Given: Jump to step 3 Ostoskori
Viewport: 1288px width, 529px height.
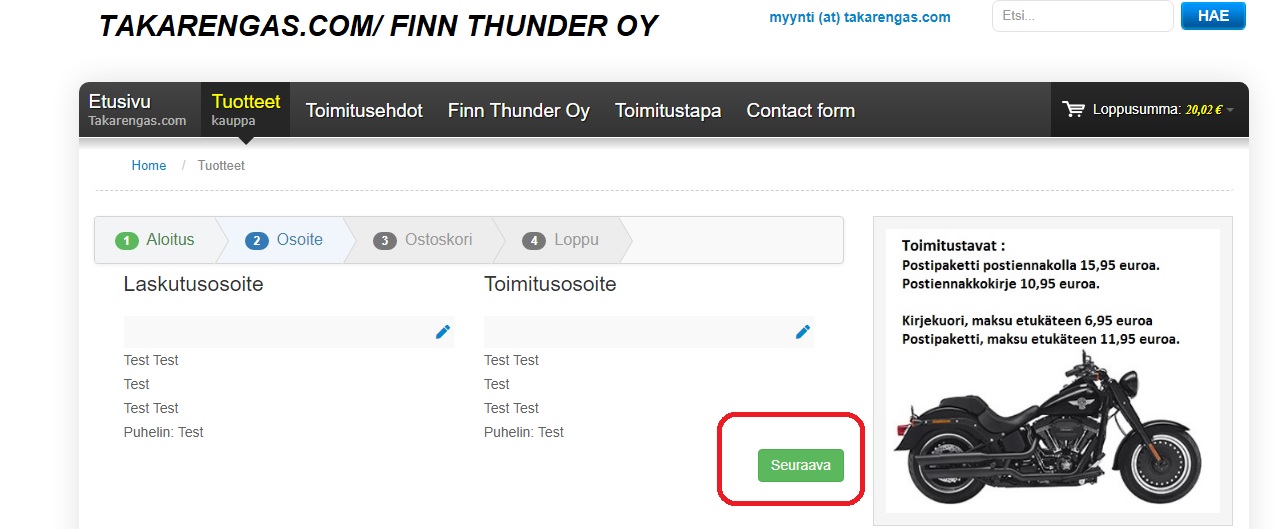Looking at the screenshot, I should tap(422, 240).
